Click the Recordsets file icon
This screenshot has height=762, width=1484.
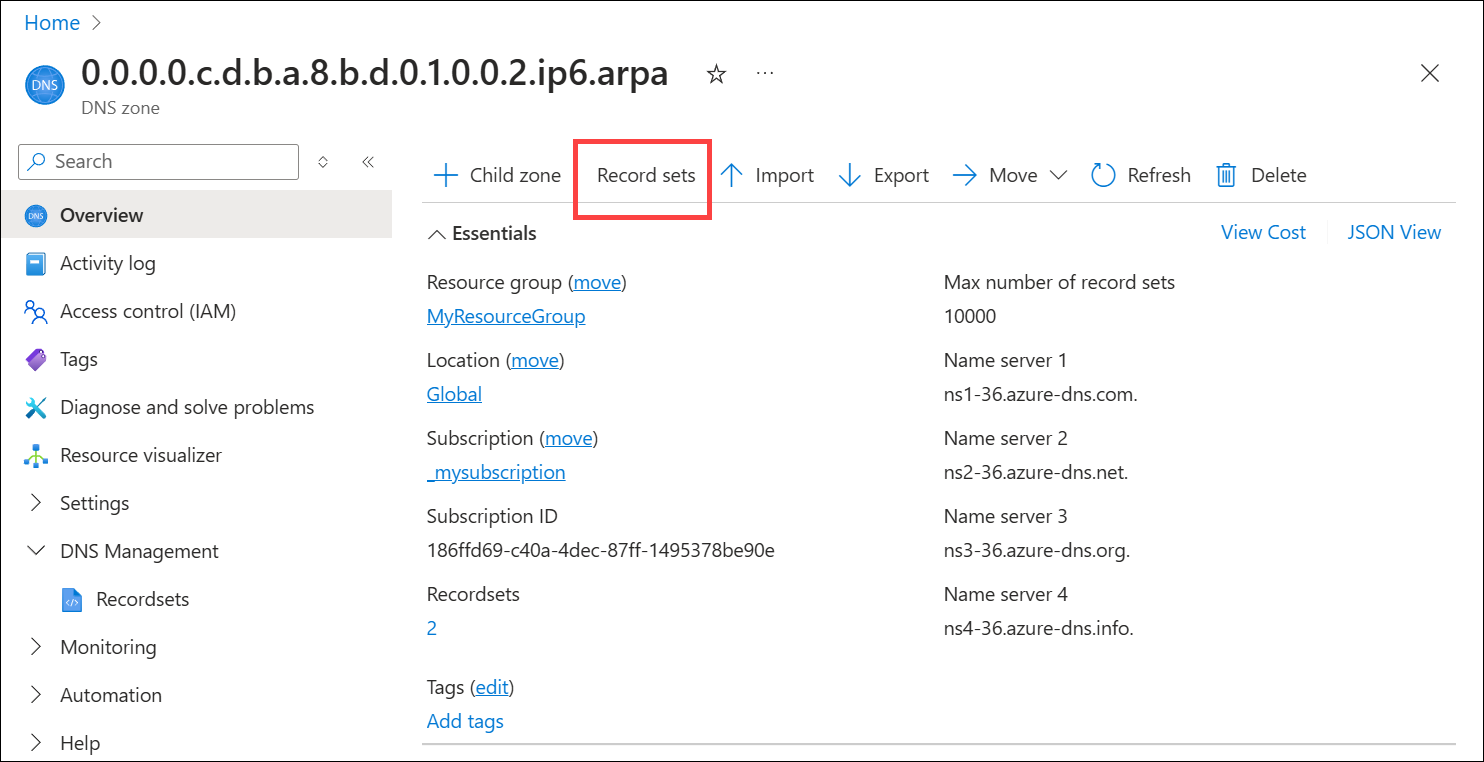tap(72, 600)
